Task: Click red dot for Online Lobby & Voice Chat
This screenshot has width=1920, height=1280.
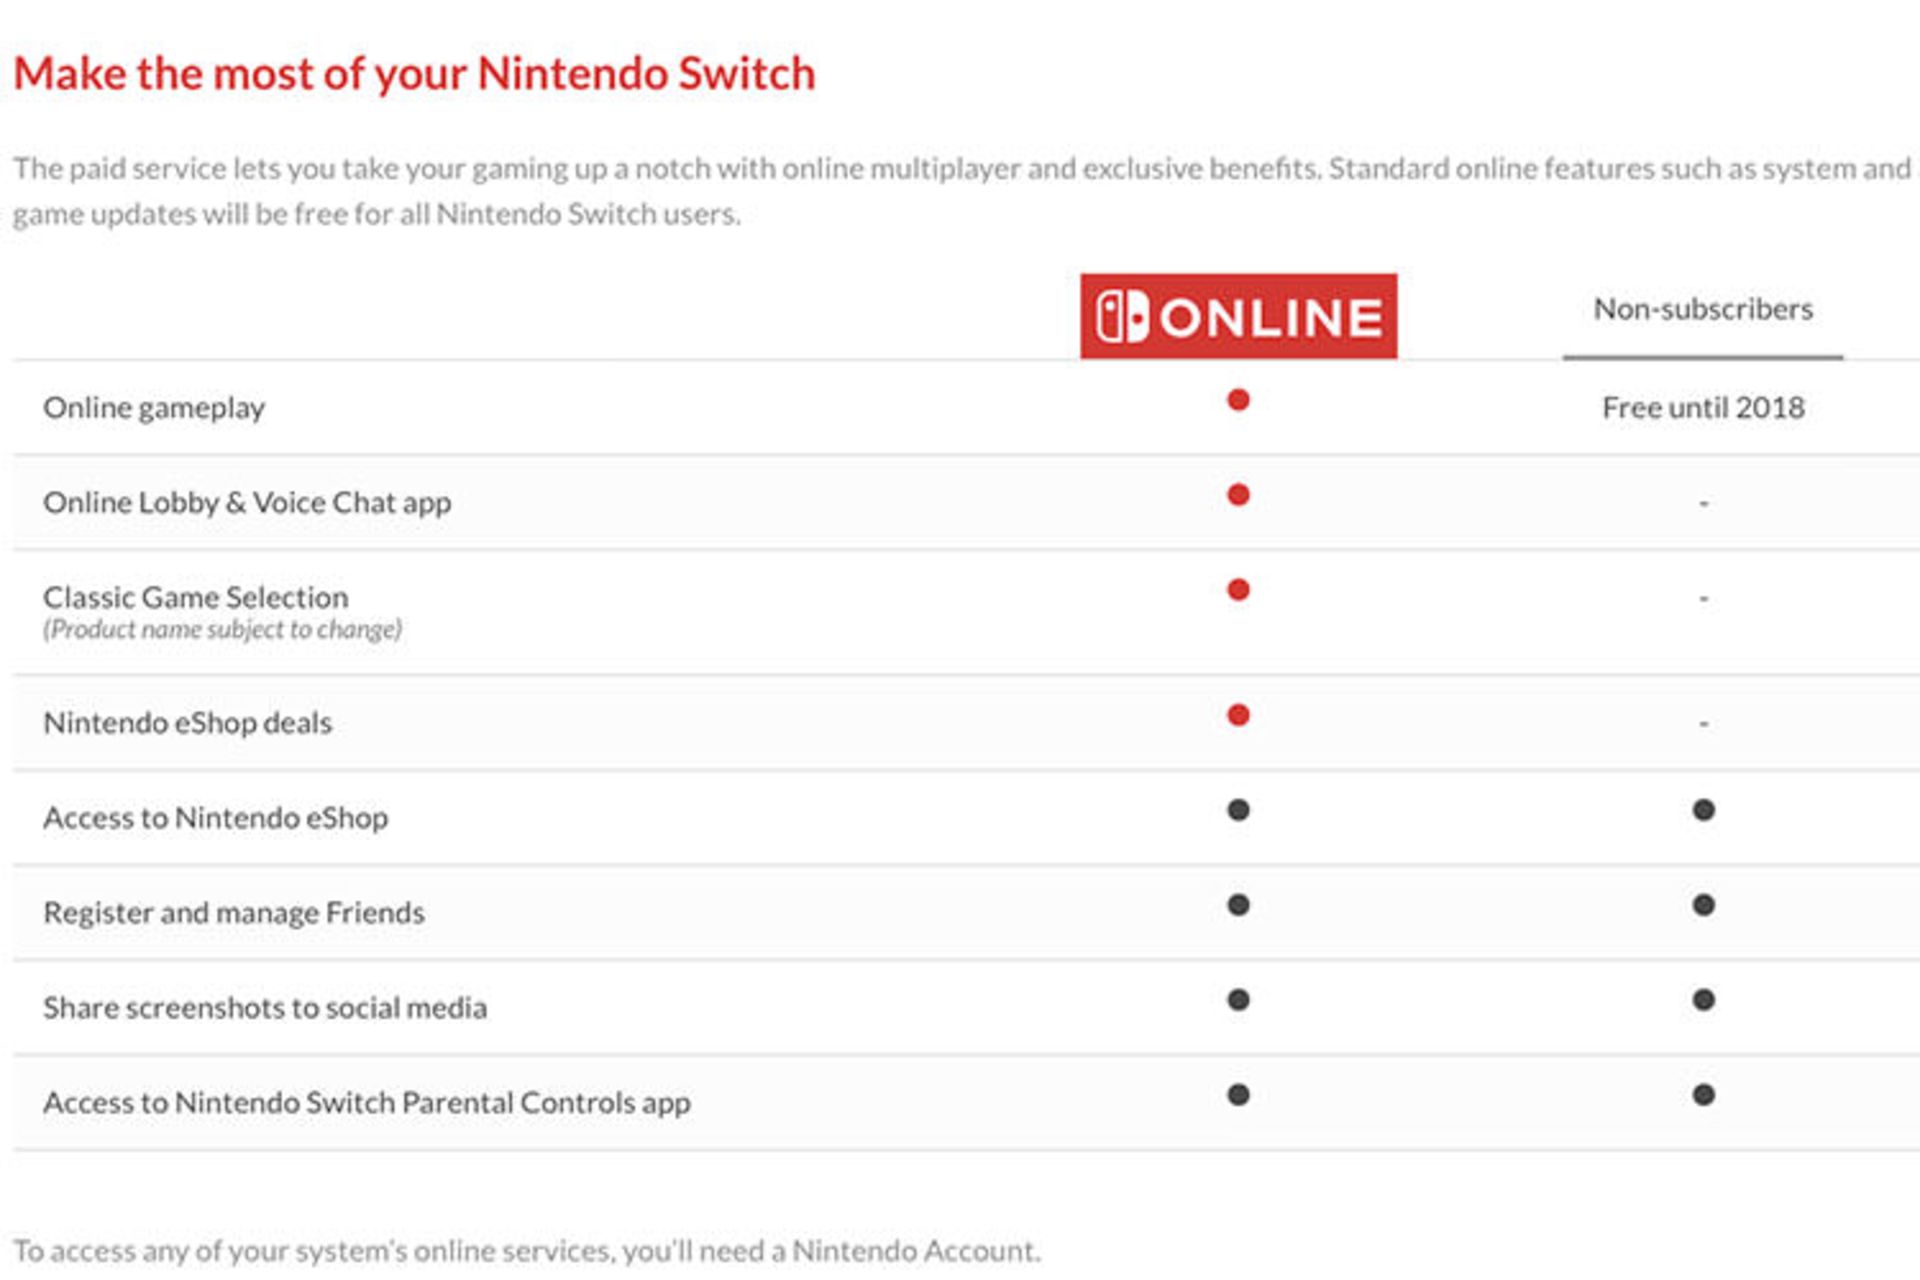Action: pos(1238,495)
